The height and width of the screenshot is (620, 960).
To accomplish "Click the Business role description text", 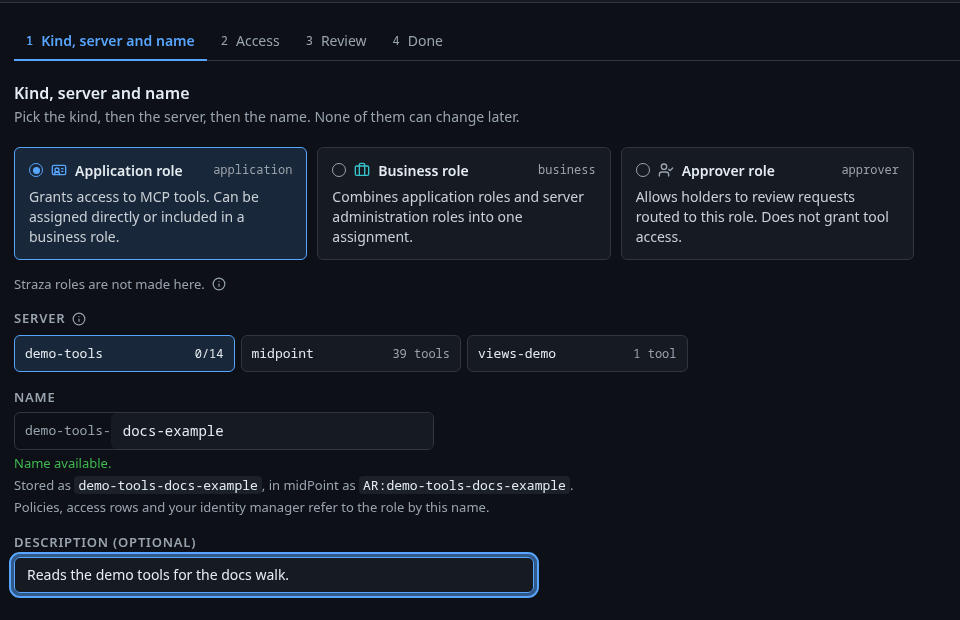I will (458, 217).
